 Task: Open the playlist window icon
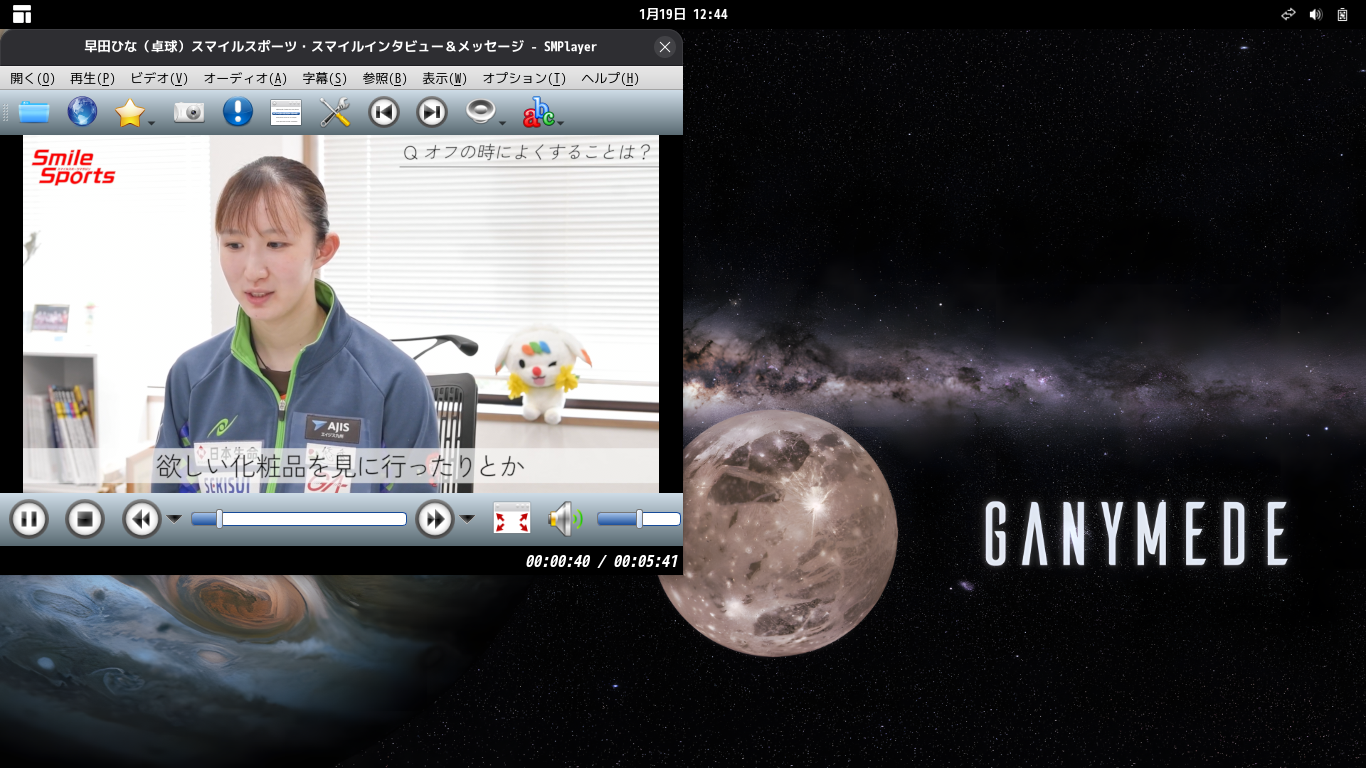(286, 112)
